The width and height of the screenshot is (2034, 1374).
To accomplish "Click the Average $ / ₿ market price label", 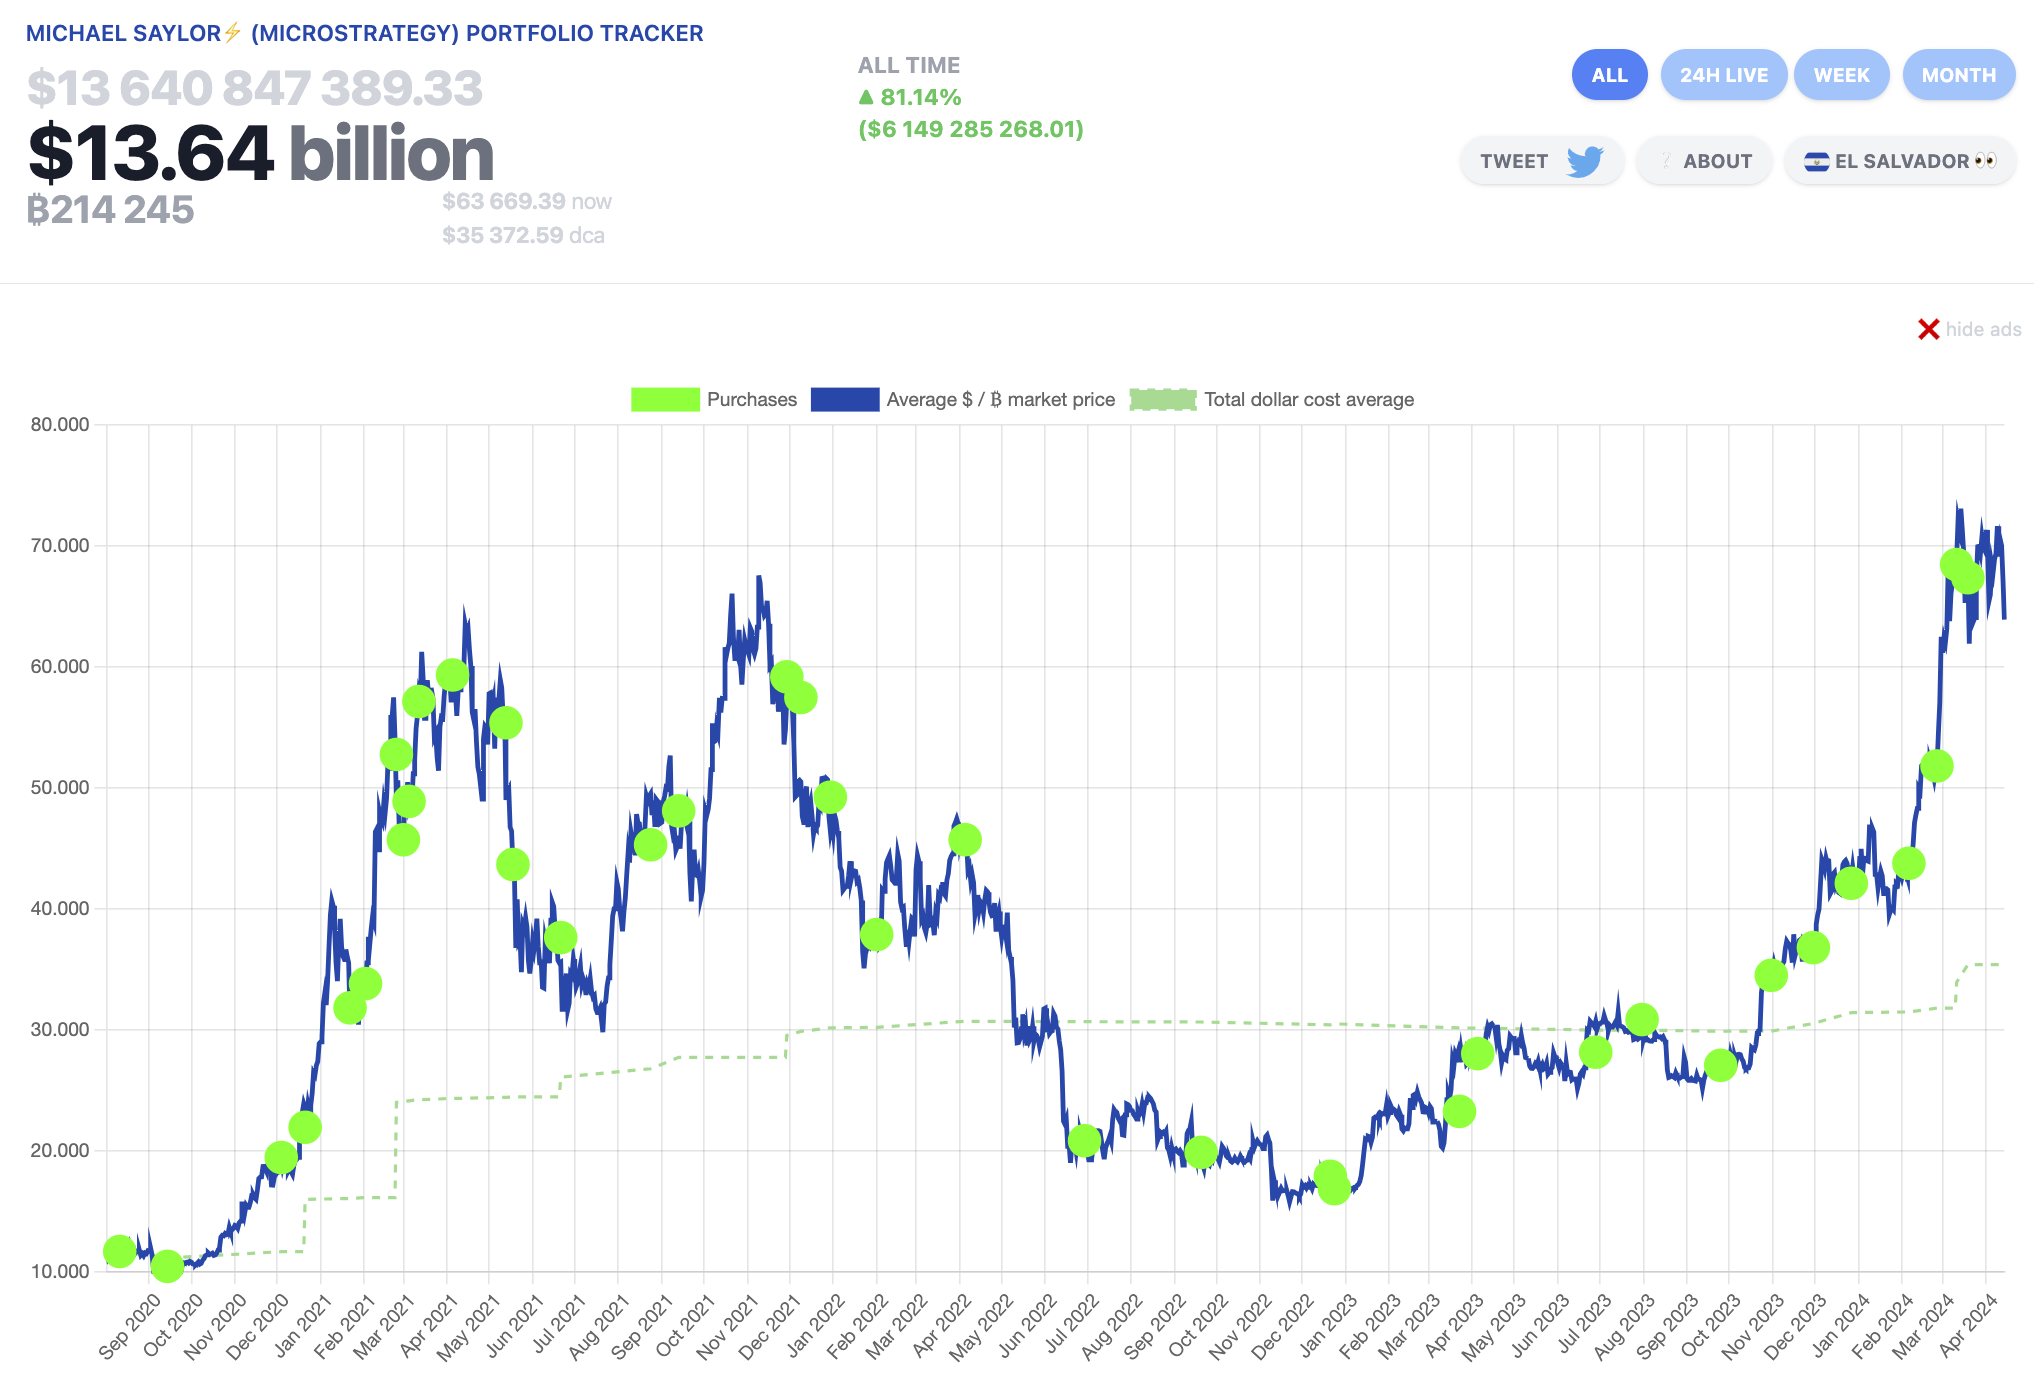I will [1001, 399].
